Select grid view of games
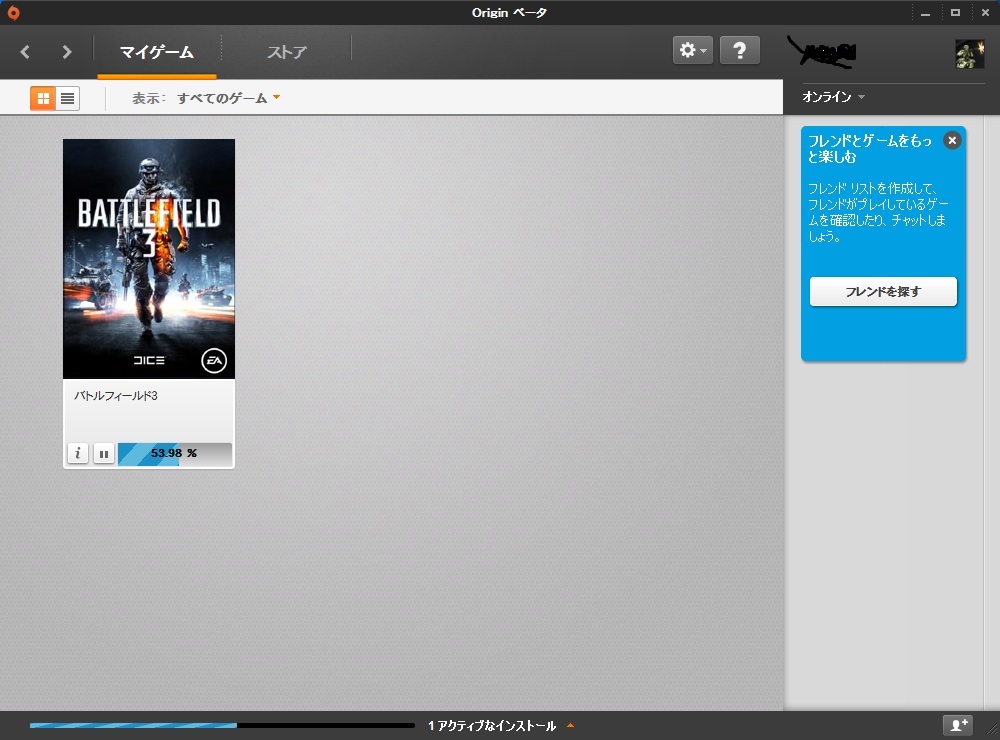The width and height of the screenshot is (1000, 740). click(43, 98)
